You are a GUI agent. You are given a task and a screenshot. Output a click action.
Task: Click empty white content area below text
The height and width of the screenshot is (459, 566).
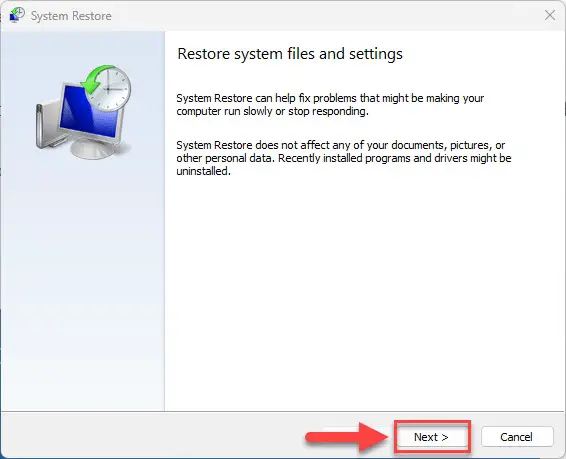tap(365, 289)
